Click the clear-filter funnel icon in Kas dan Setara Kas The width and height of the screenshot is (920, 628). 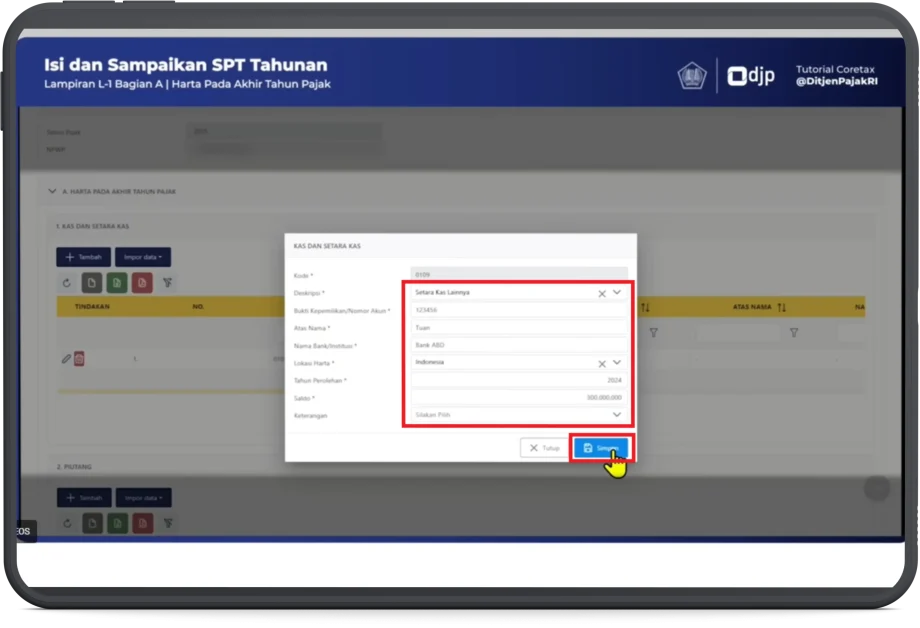pos(168,283)
